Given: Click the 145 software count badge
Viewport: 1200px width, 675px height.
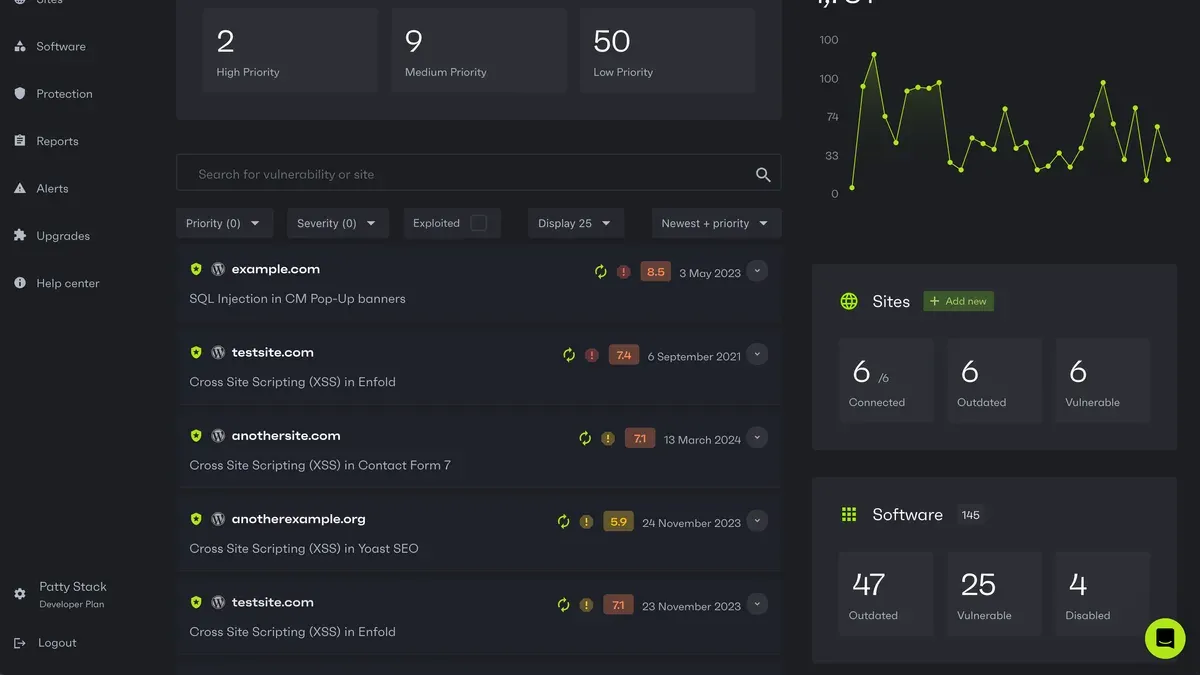Looking at the screenshot, I should pos(971,515).
